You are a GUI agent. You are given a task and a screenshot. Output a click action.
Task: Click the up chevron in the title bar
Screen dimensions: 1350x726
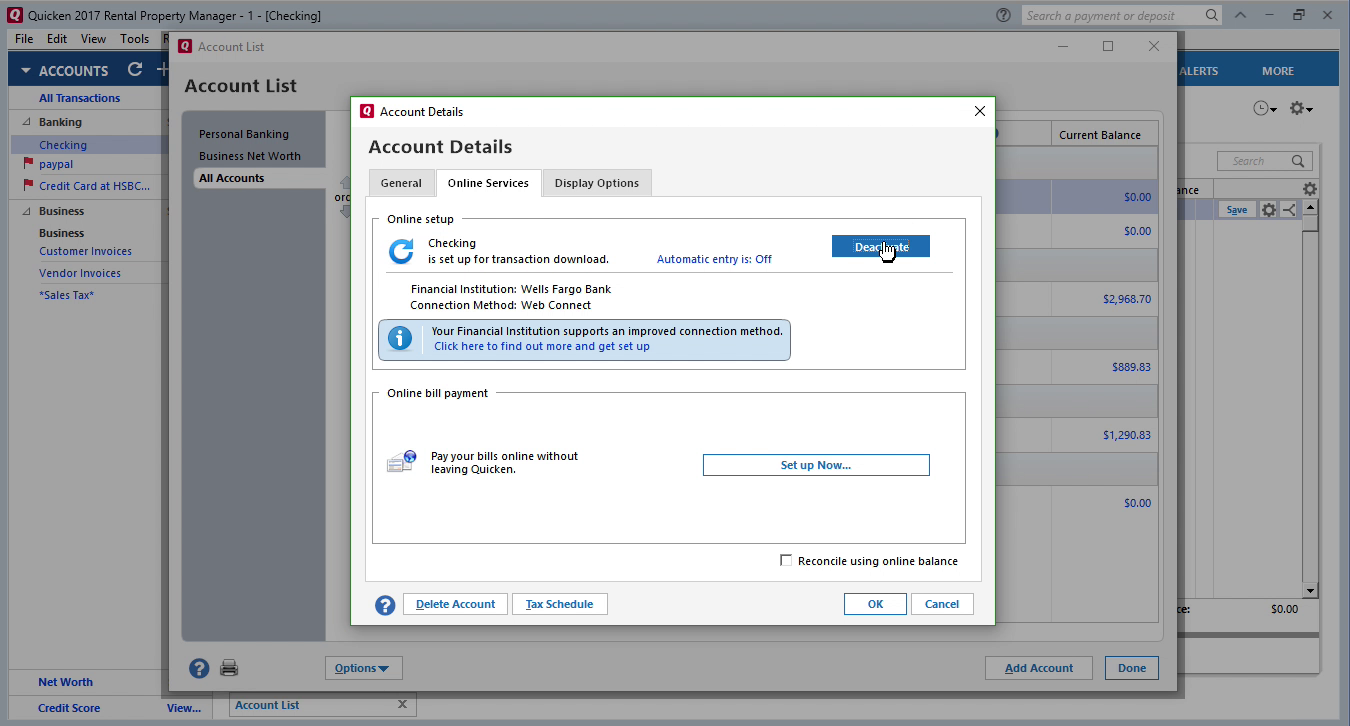pyautogui.click(x=1240, y=16)
